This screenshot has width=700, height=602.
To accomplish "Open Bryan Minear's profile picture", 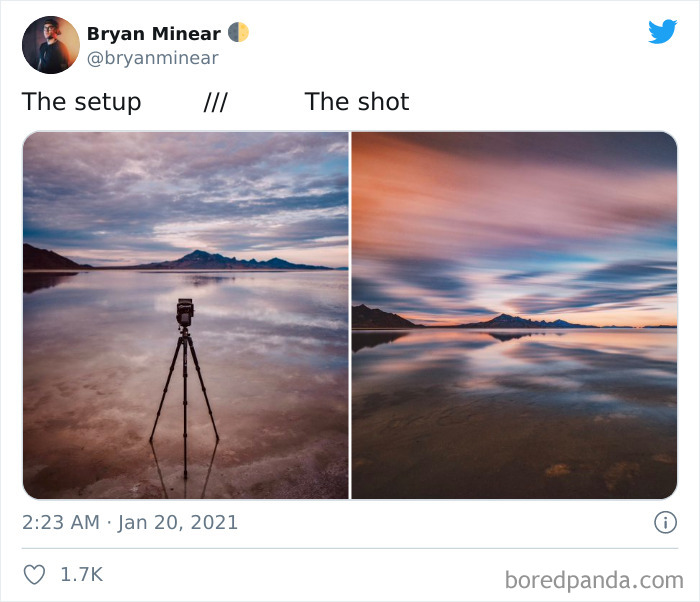I will (x=51, y=45).
